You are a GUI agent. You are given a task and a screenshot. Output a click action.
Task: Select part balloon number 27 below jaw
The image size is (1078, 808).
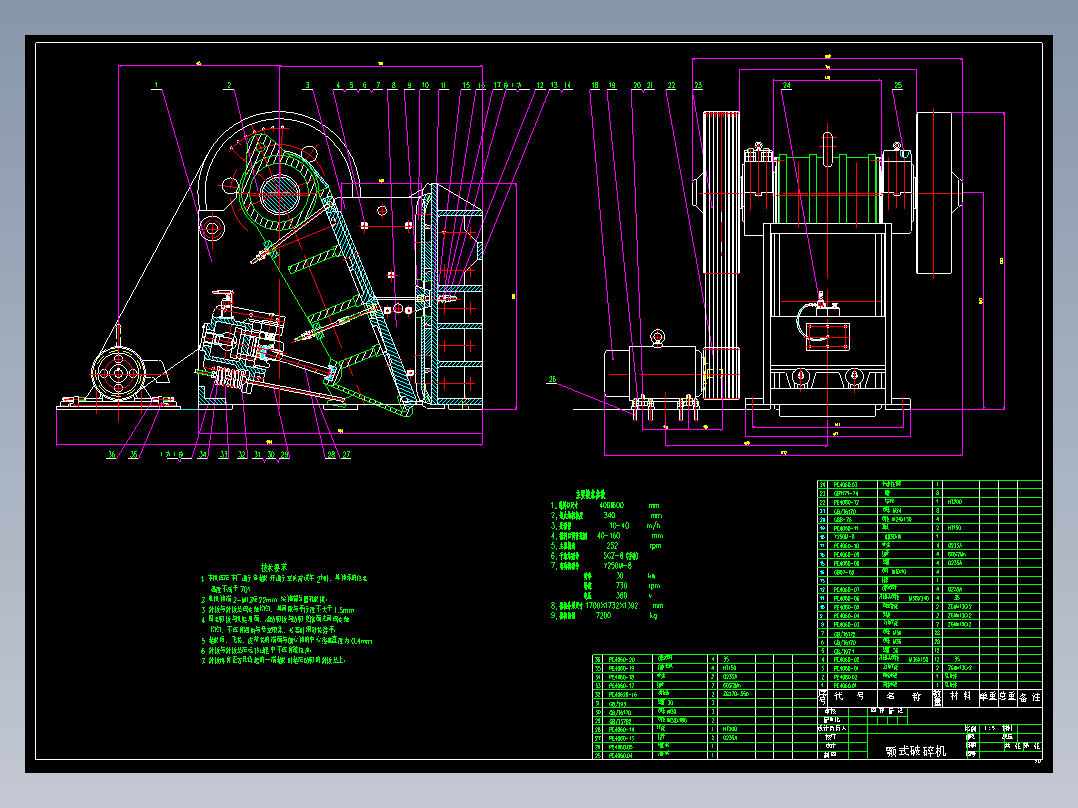pyautogui.click(x=346, y=454)
